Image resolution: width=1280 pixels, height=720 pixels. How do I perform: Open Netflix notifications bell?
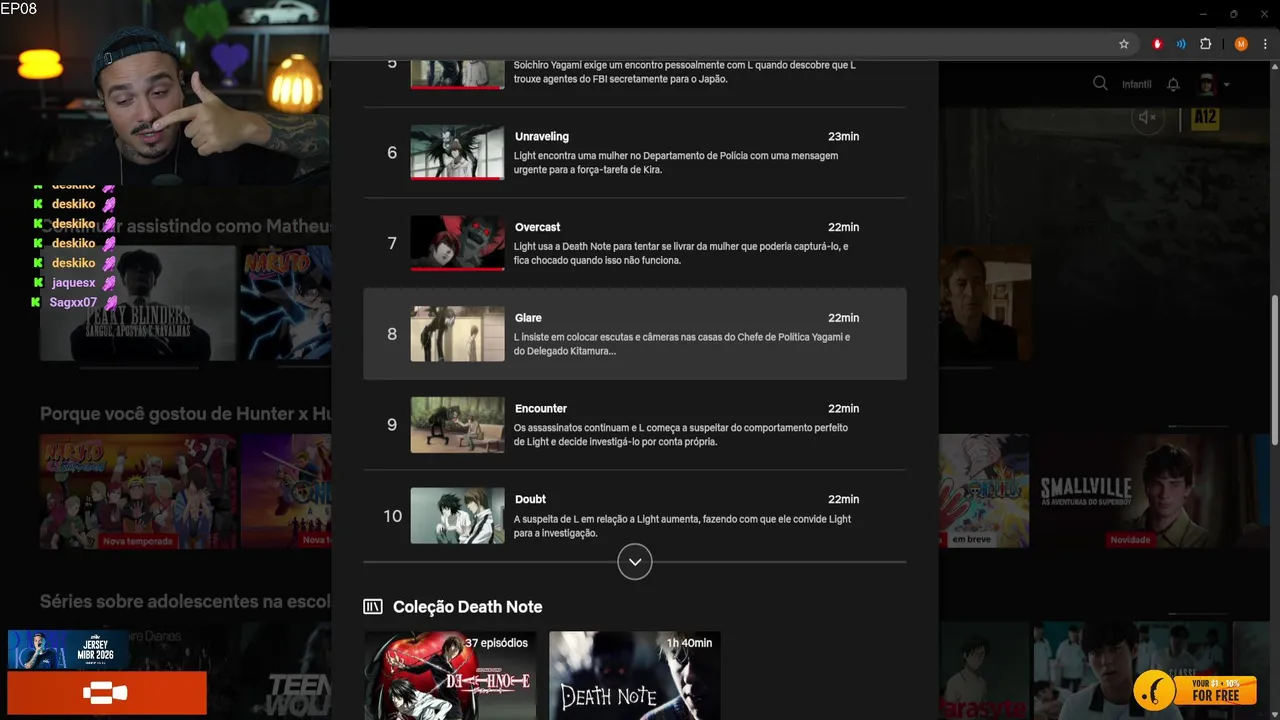click(x=1174, y=84)
